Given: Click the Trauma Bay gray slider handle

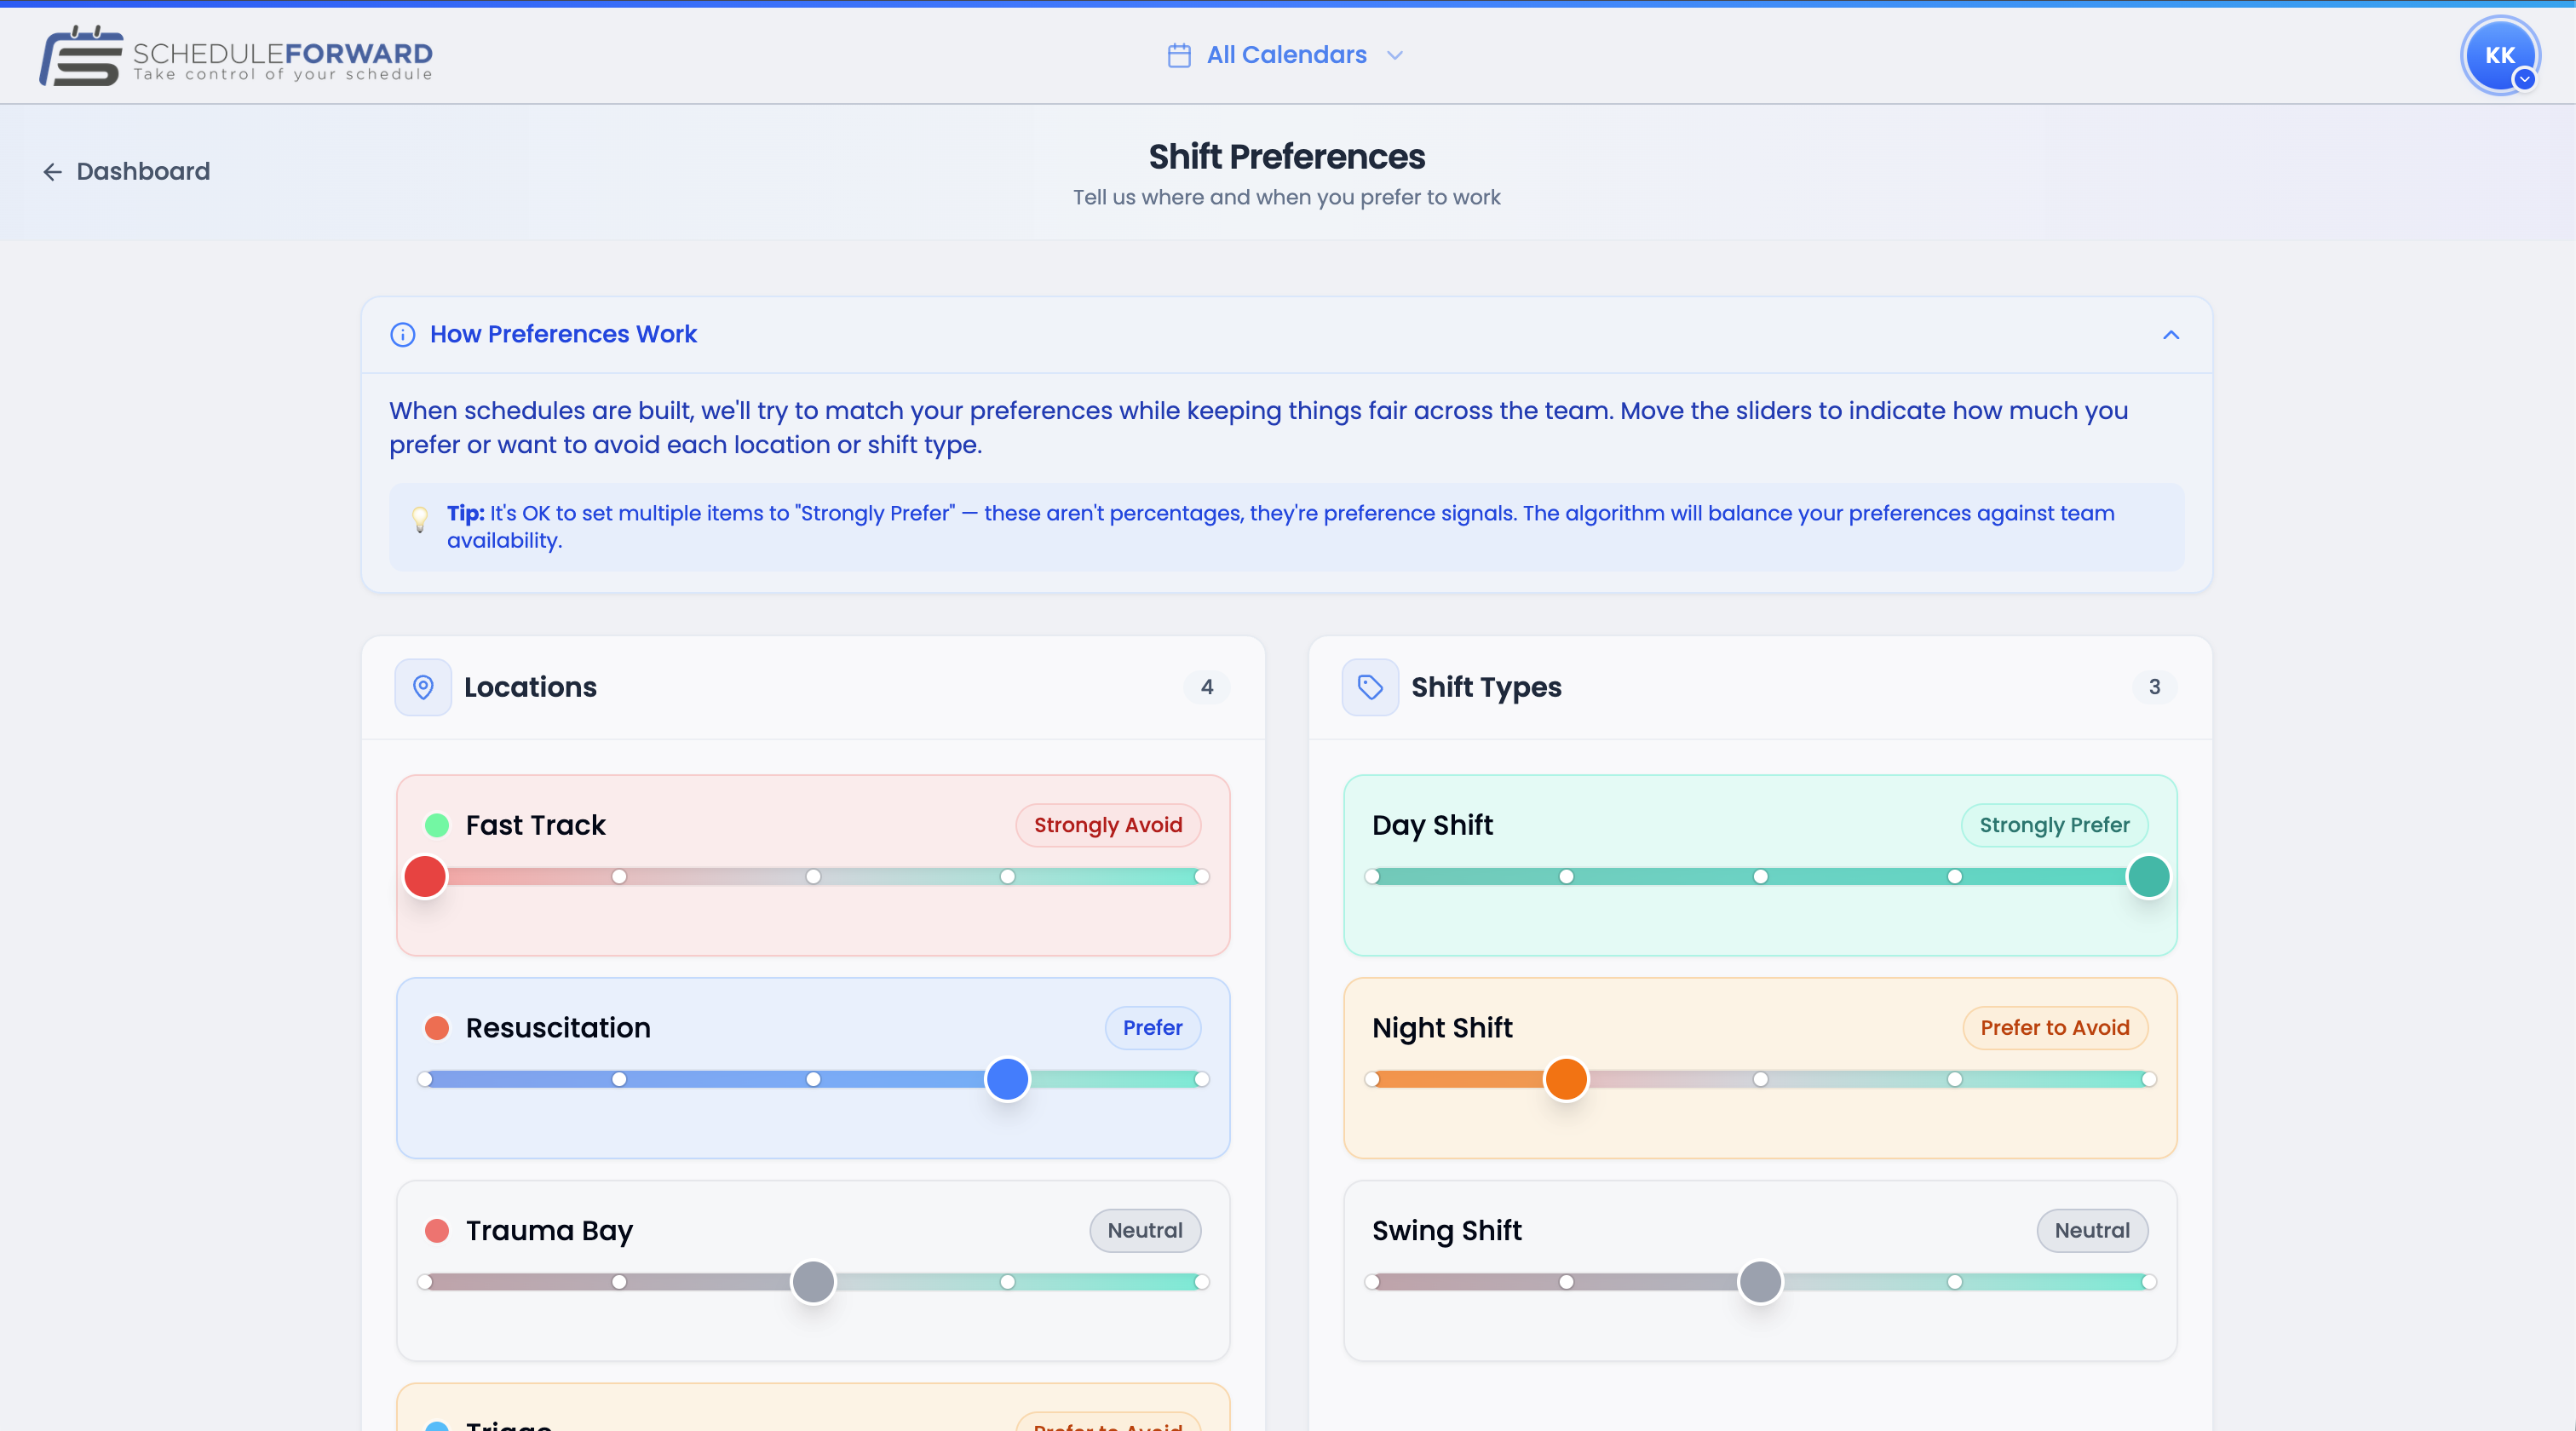Looking at the screenshot, I should pos(813,1282).
